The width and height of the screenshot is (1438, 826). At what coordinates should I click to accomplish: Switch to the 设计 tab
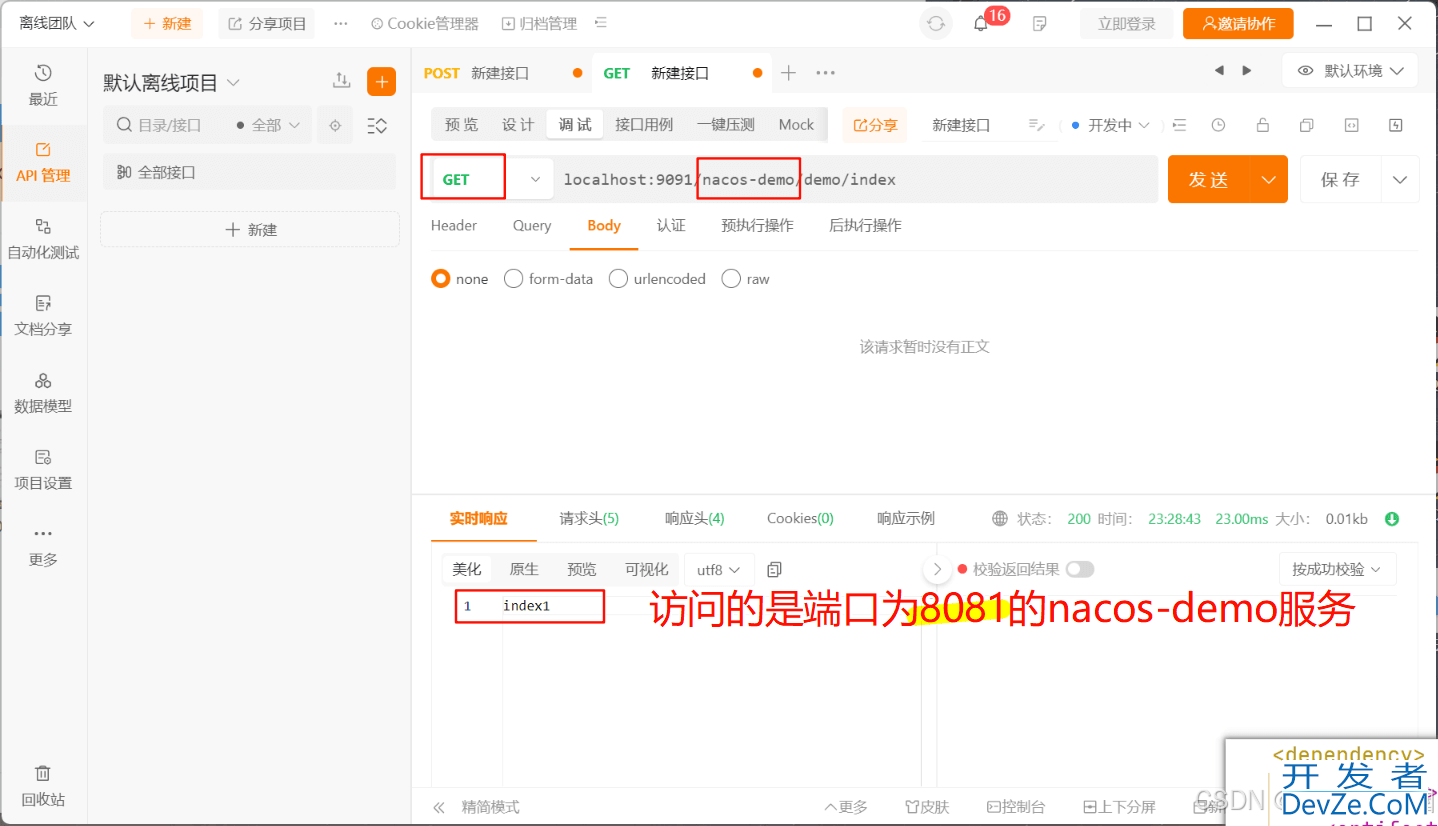point(518,125)
